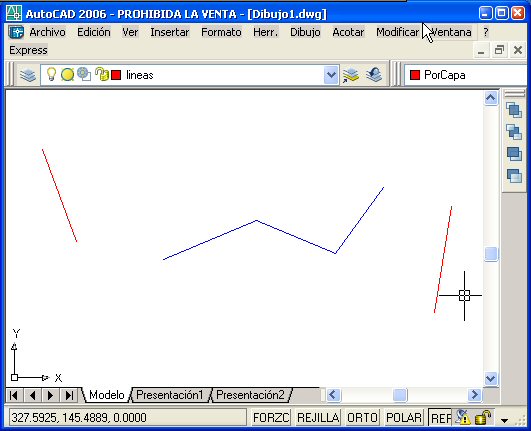Click the toolbar lock padlock icon
This screenshot has height=431, width=531.
[x=483, y=417]
